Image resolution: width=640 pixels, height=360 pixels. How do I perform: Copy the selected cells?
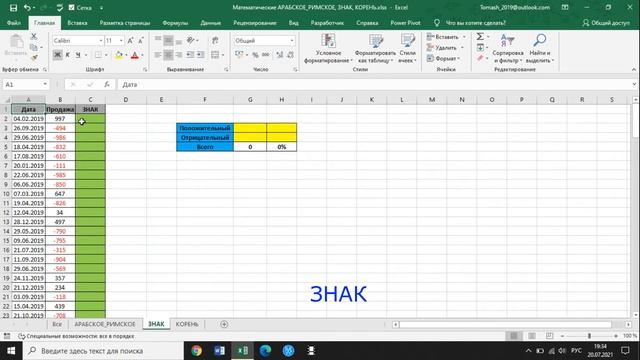34,47
